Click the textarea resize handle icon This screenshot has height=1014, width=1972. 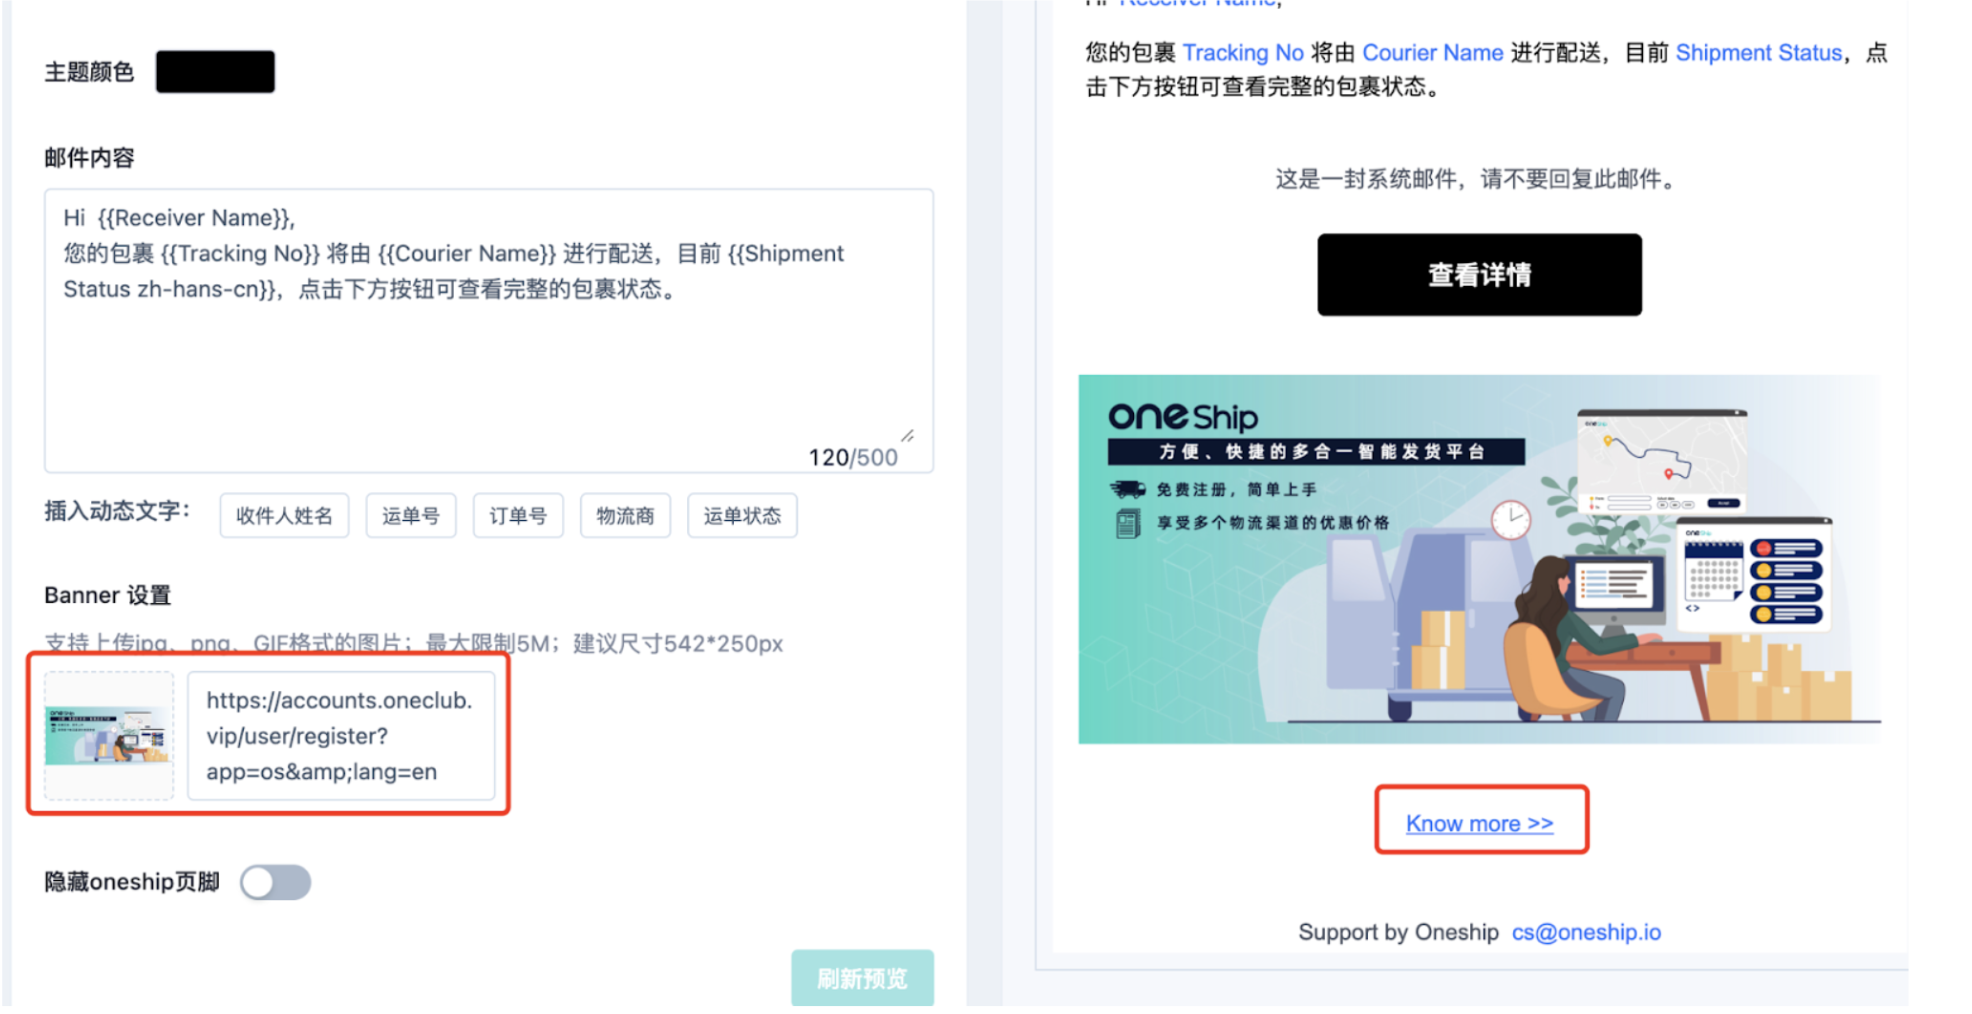907,436
